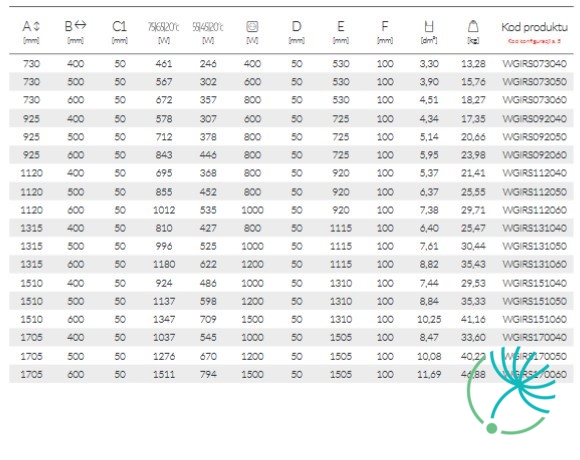Image resolution: width=580 pixels, height=460 pixels.
Task: Click the 55/45/20°C output column header
Action: point(208,27)
